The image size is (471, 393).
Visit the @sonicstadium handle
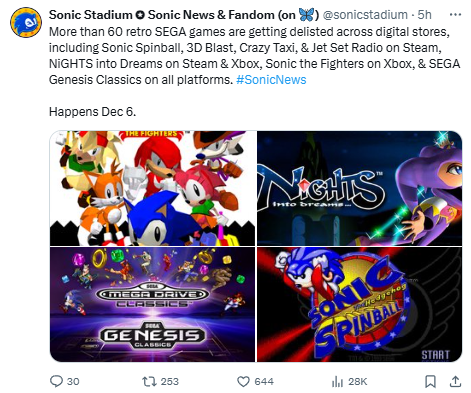click(x=365, y=15)
